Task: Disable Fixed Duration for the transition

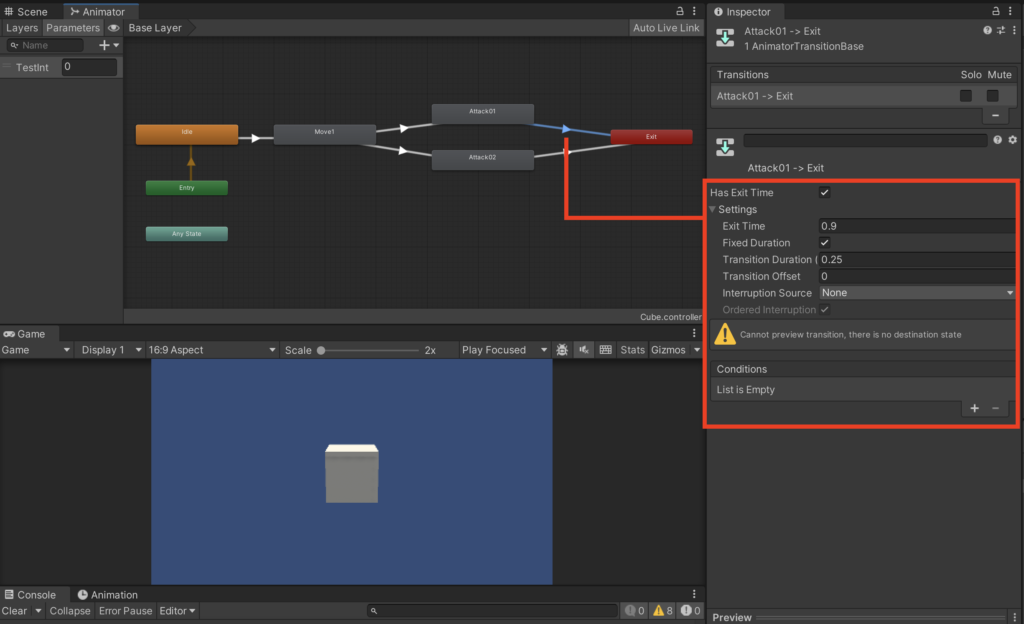Action: pos(825,243)
